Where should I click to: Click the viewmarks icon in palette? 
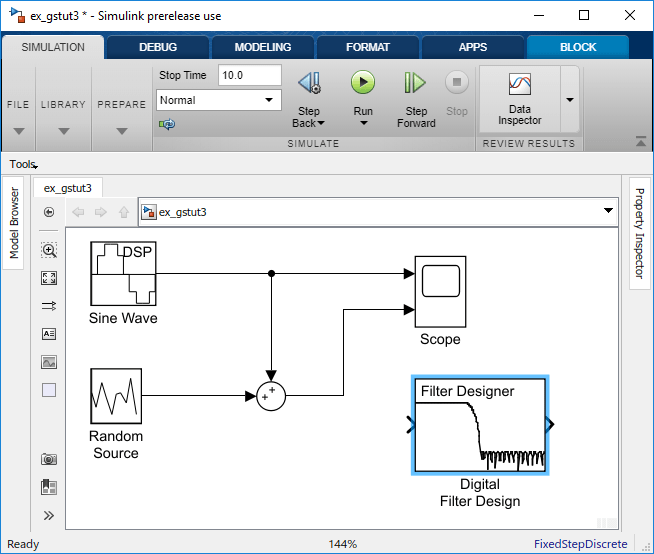(49, 487)
